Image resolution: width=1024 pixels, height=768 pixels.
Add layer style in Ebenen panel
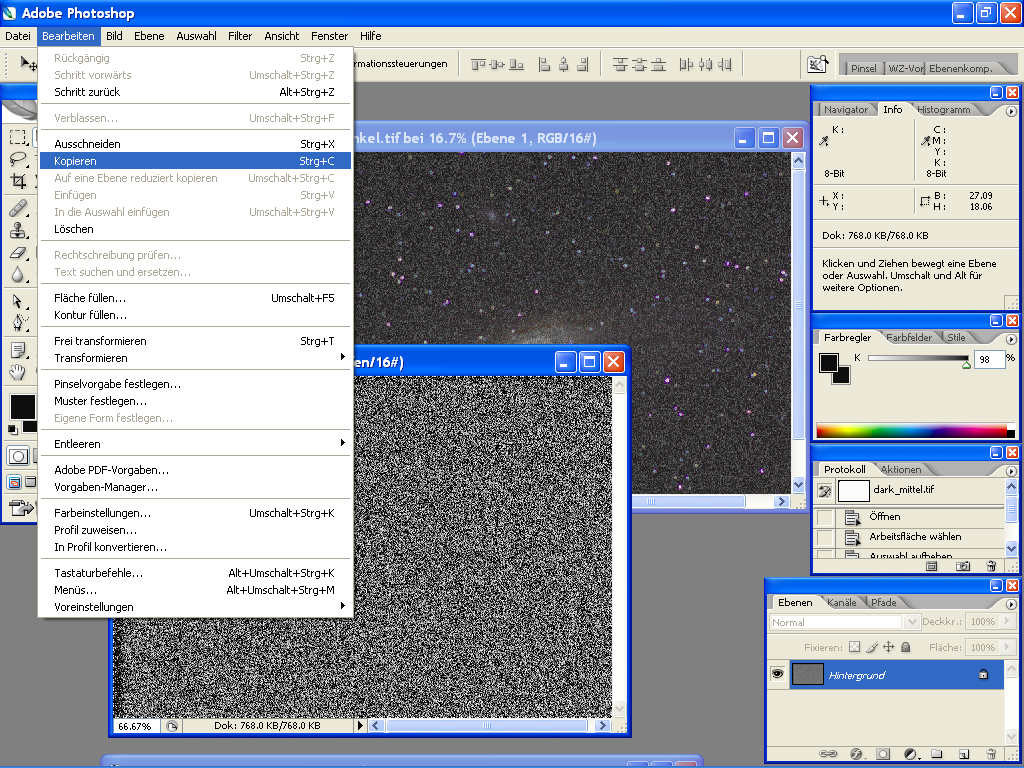click(x=856, y=754)
